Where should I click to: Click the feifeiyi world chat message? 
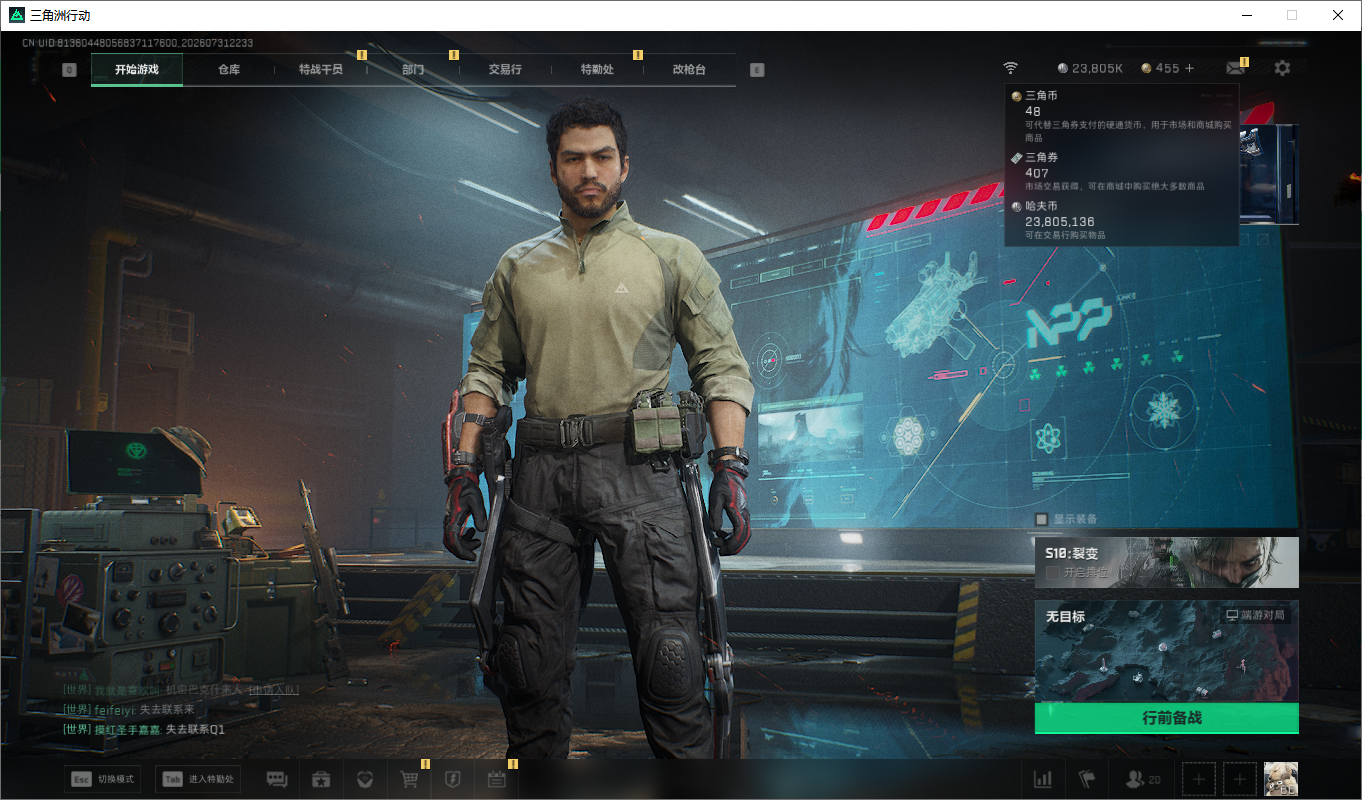click(128, 710)
